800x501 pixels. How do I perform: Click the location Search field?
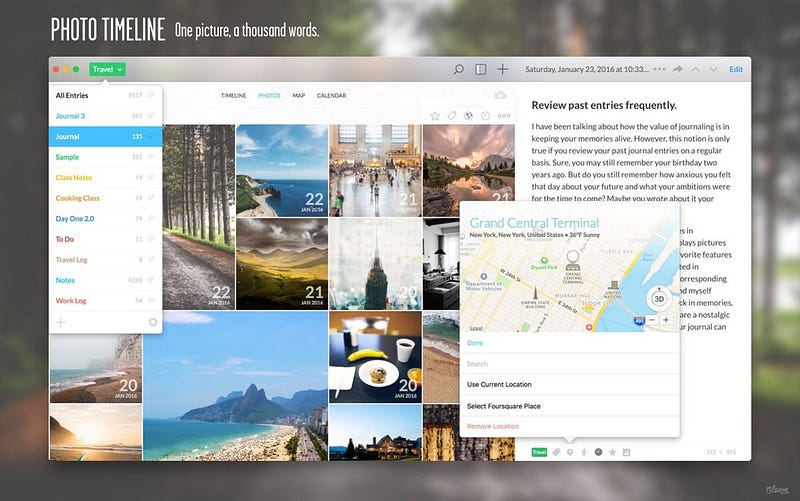[x=570, y=364]
